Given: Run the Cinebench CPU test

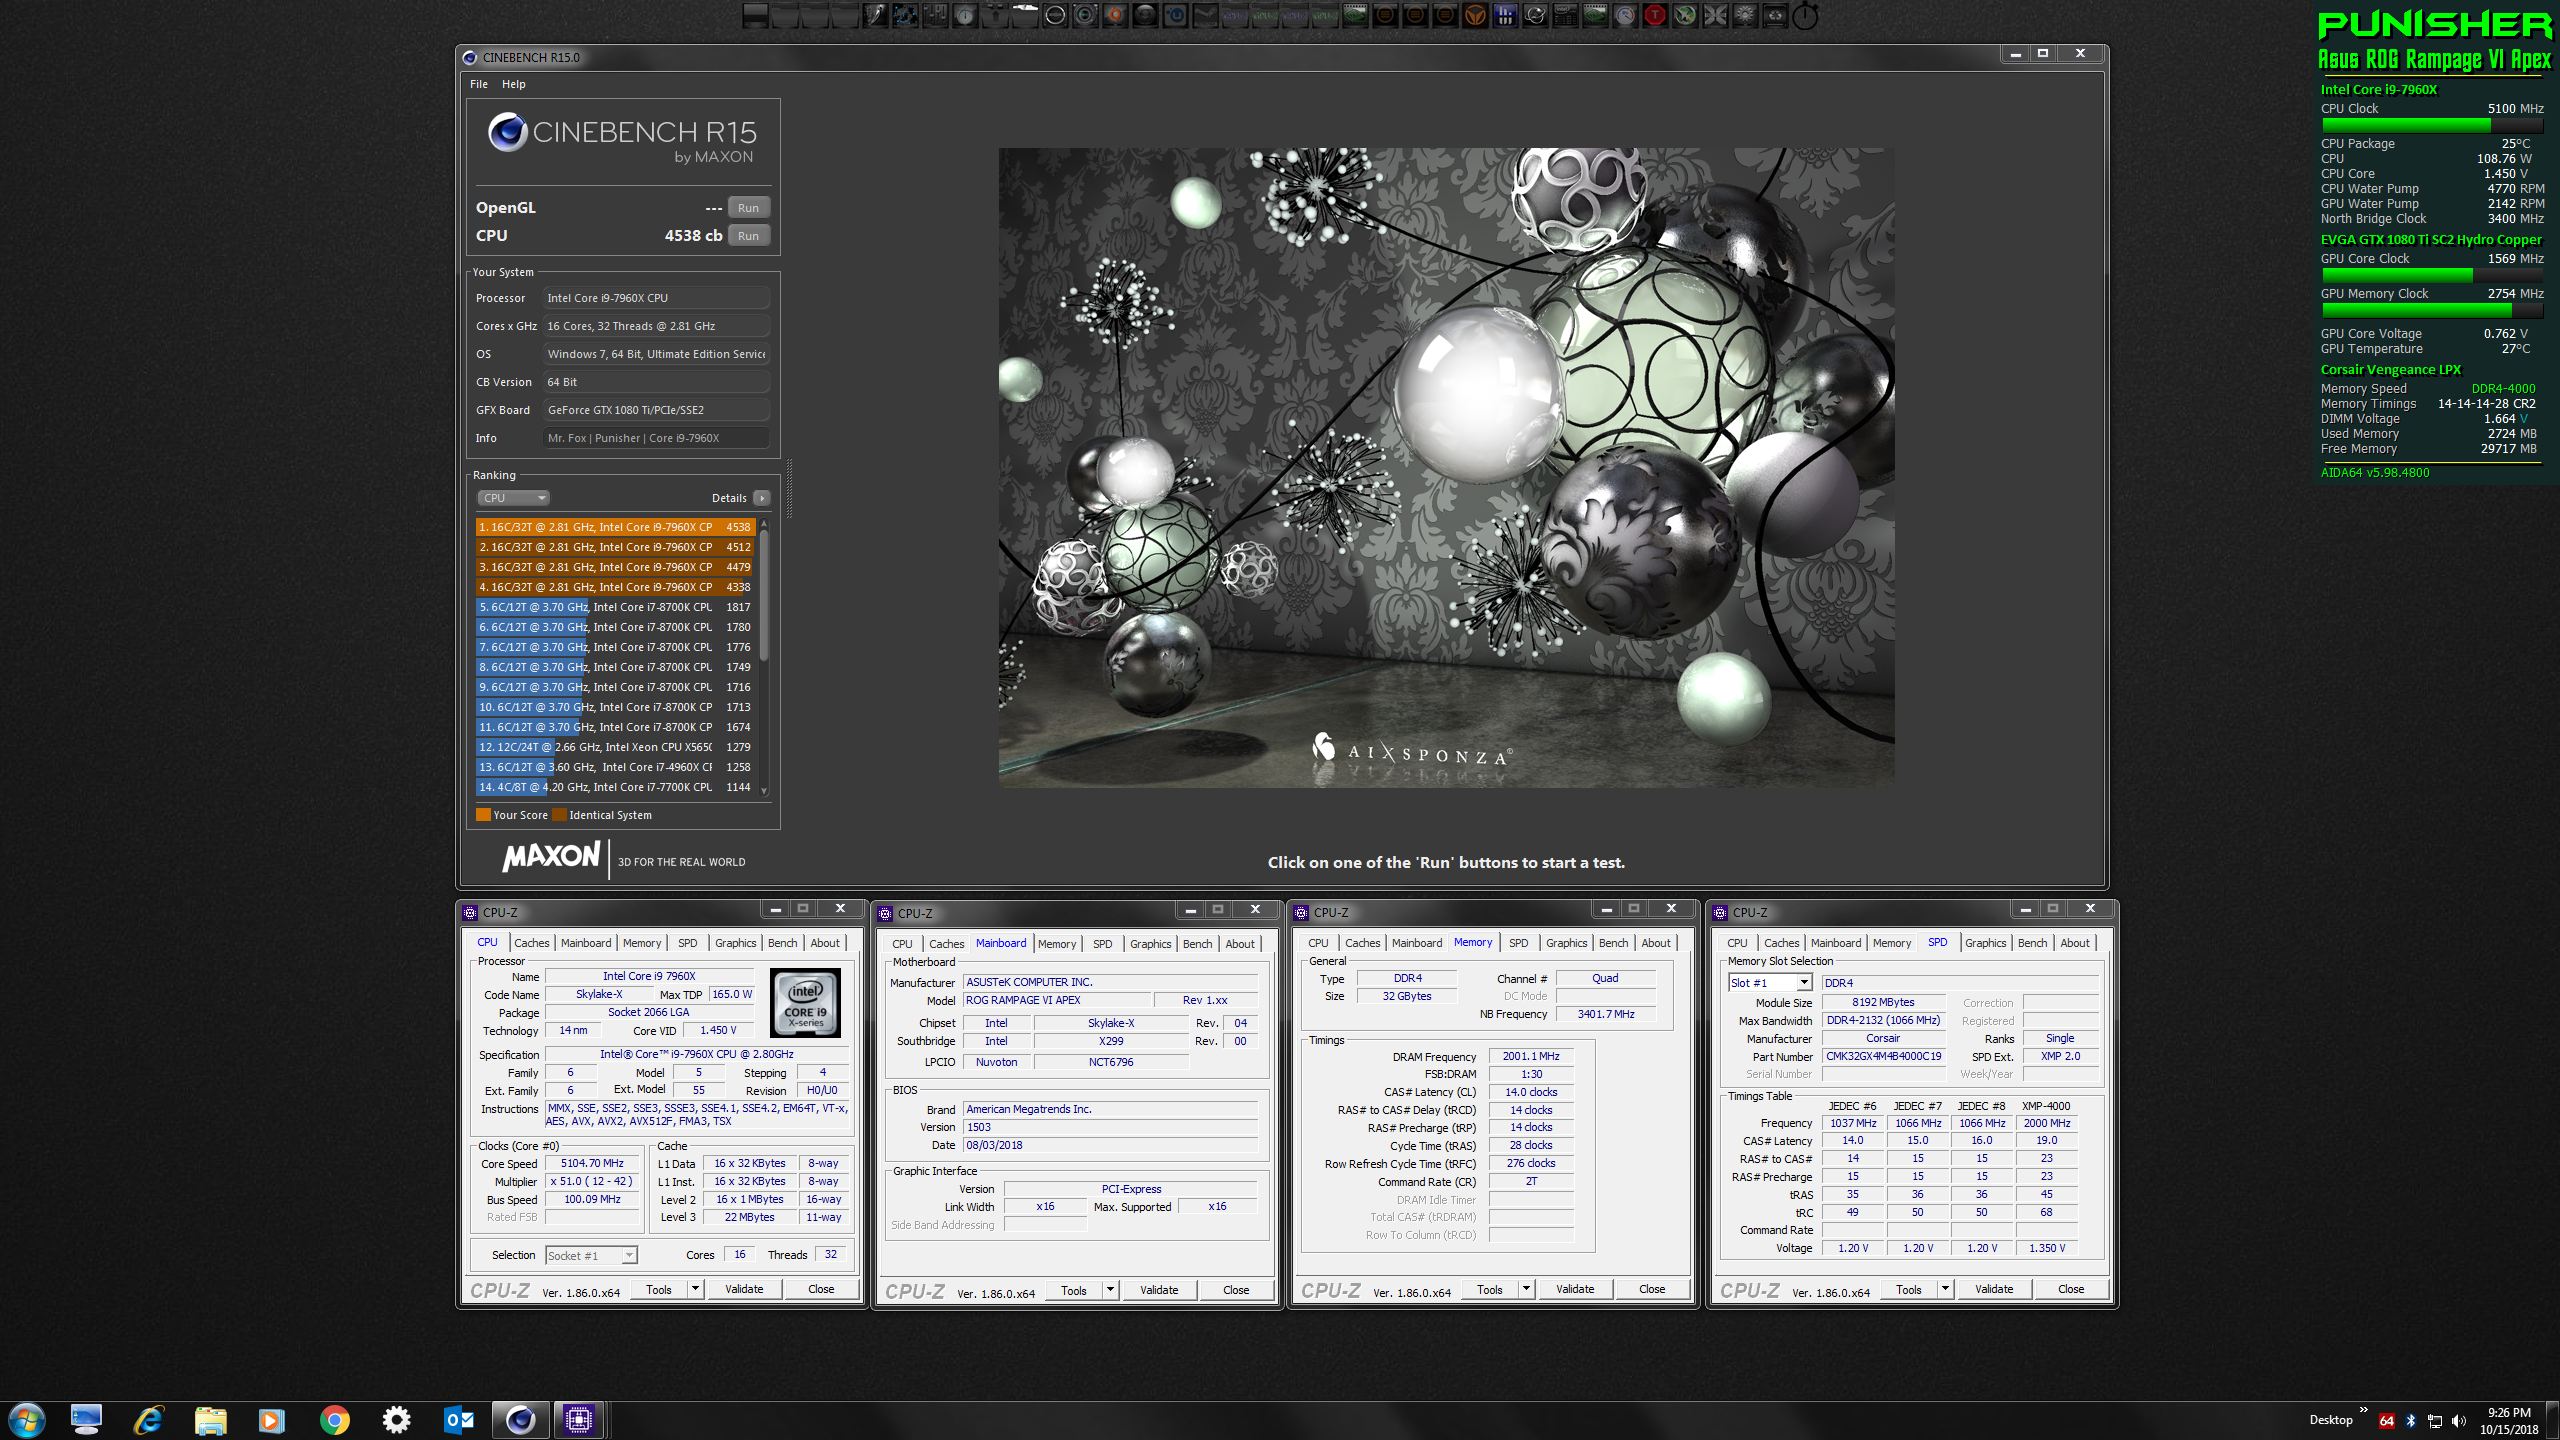Looking at the screenshot, I should (x=748, y=236).
